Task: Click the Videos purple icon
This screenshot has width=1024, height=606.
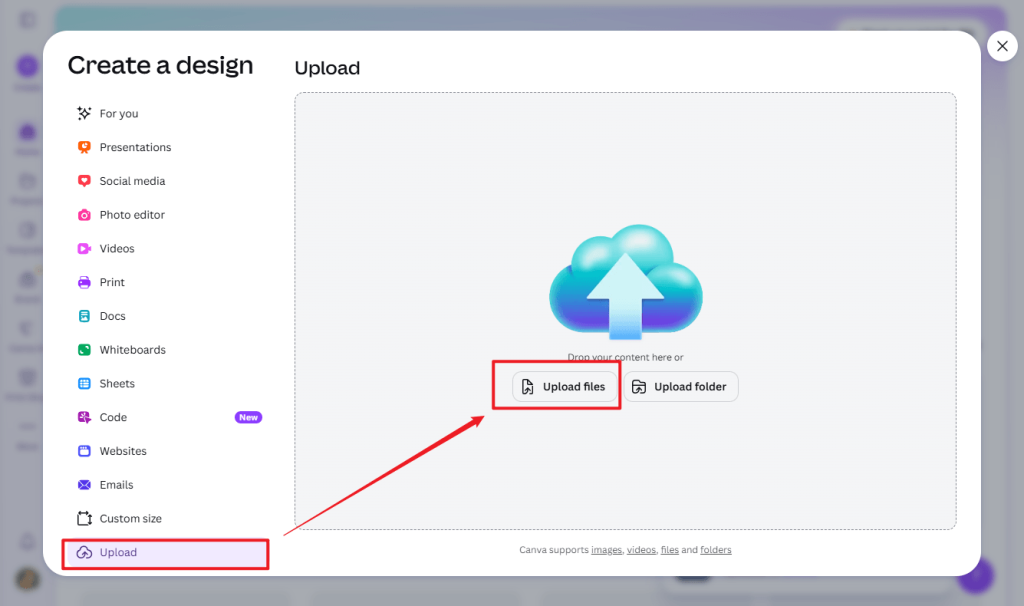Action: click(84, 249)
